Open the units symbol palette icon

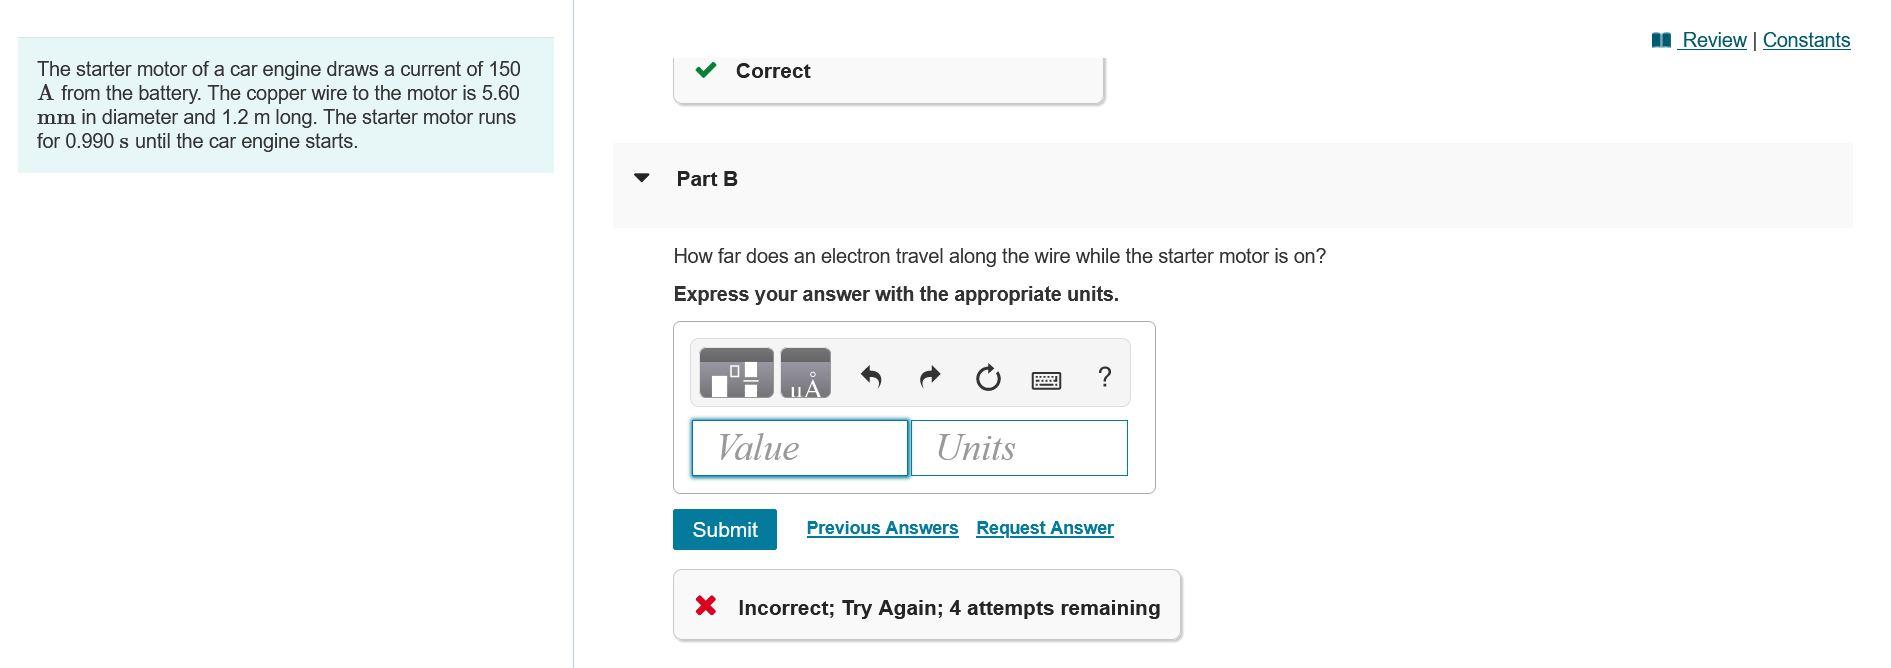pos(805,375)
